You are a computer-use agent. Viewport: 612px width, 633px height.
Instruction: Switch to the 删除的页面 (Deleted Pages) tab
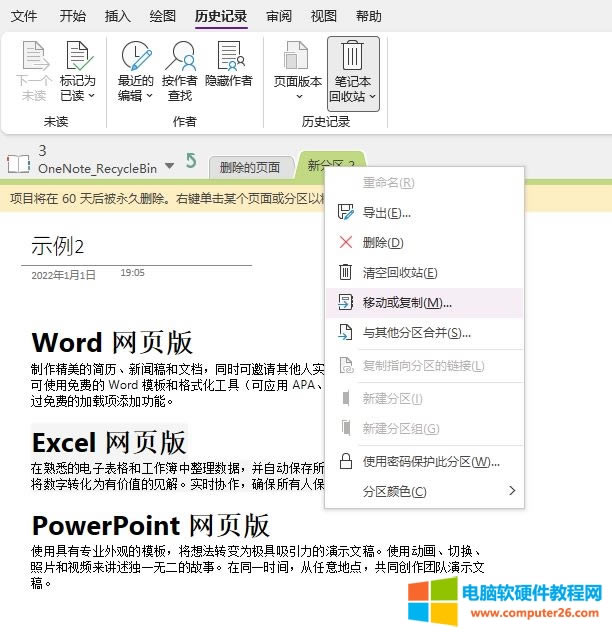[x=250, y=167]
